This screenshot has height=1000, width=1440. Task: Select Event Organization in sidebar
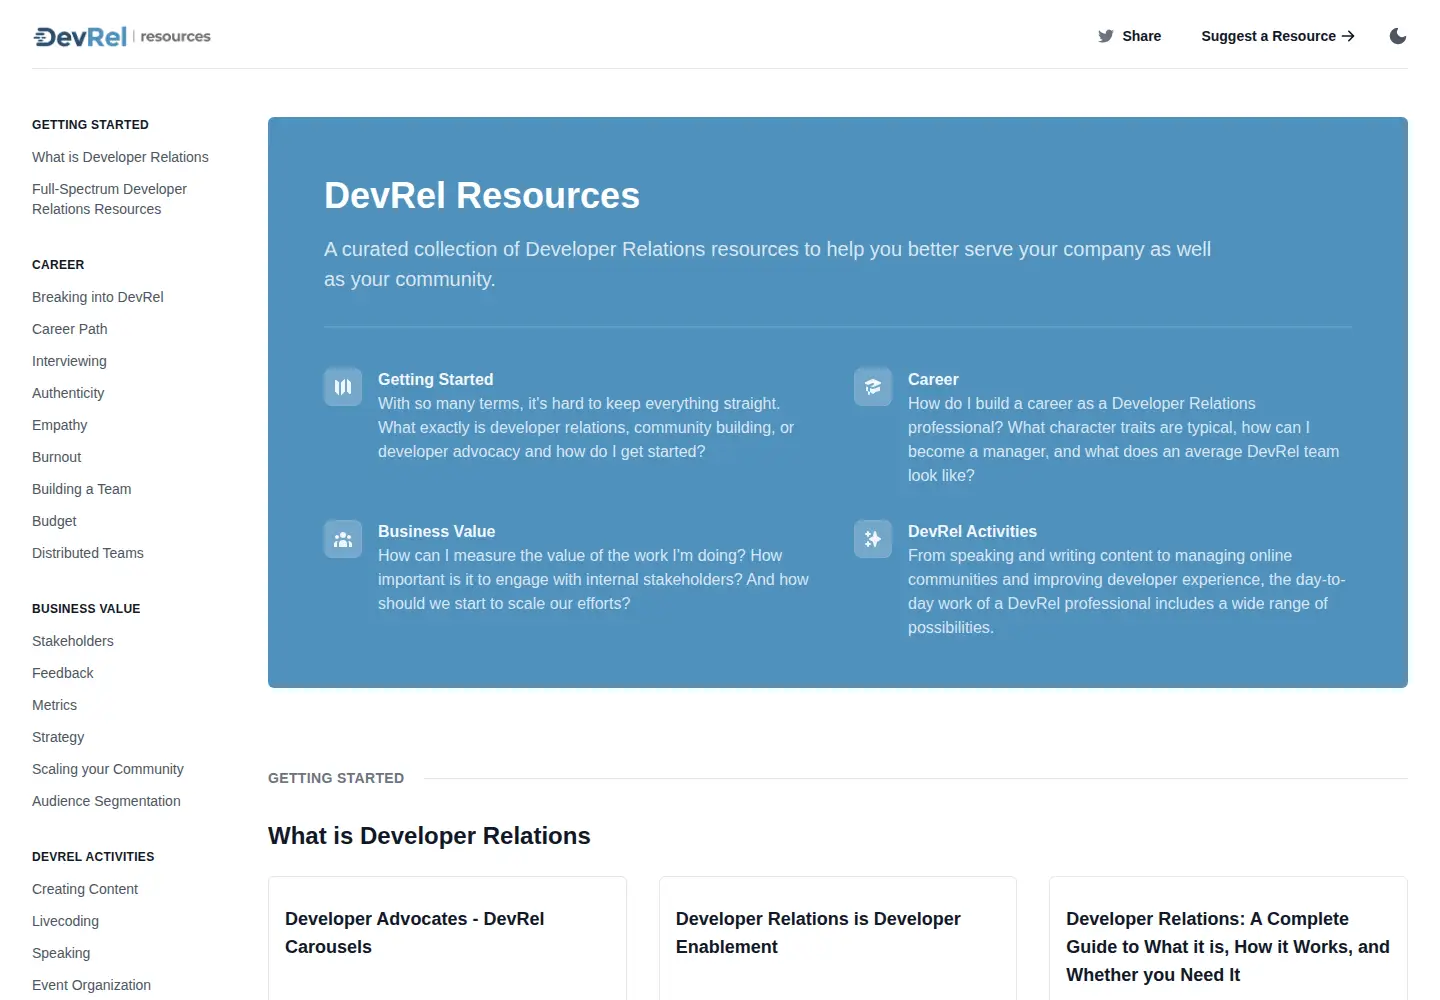click(x=91, y=985)
